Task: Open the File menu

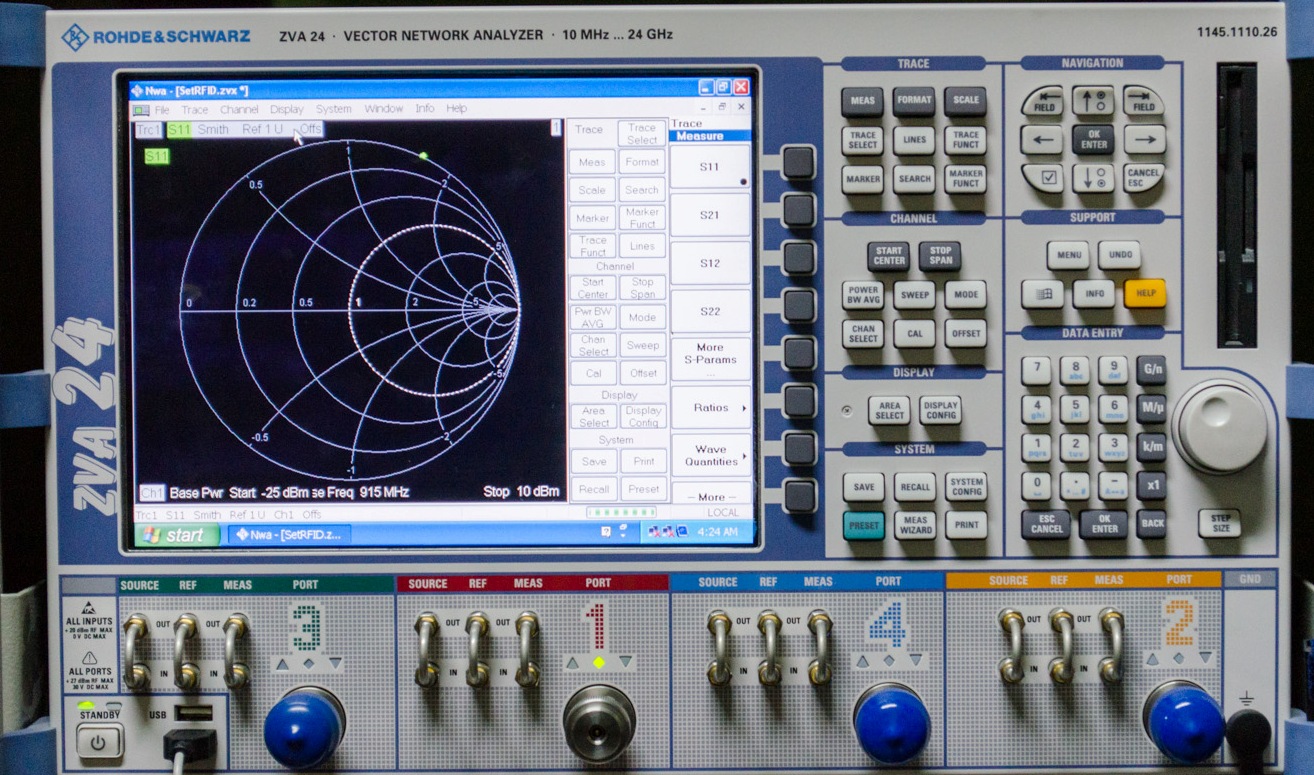Action: pyautogui.click(x=162, y=110)
